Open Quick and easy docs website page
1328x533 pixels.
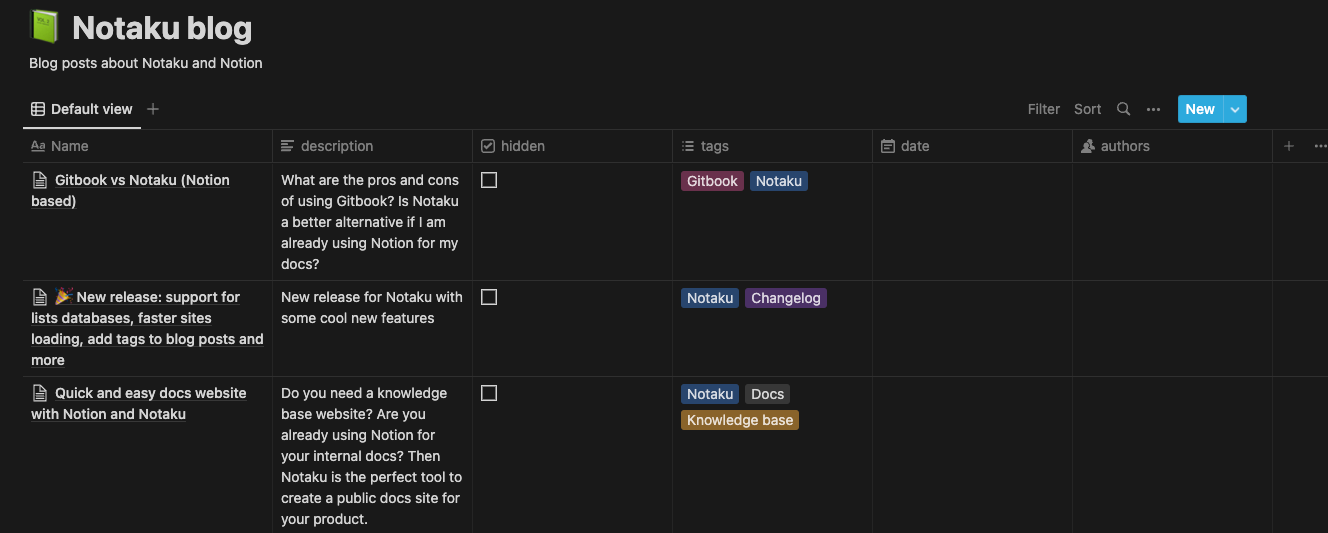click(139, 403)
